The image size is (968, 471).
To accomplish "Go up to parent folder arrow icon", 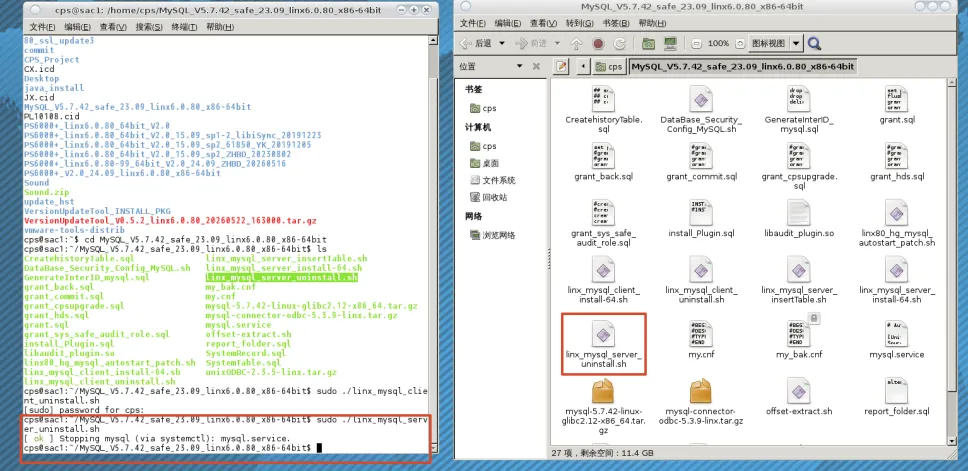I will click(576, 43).
